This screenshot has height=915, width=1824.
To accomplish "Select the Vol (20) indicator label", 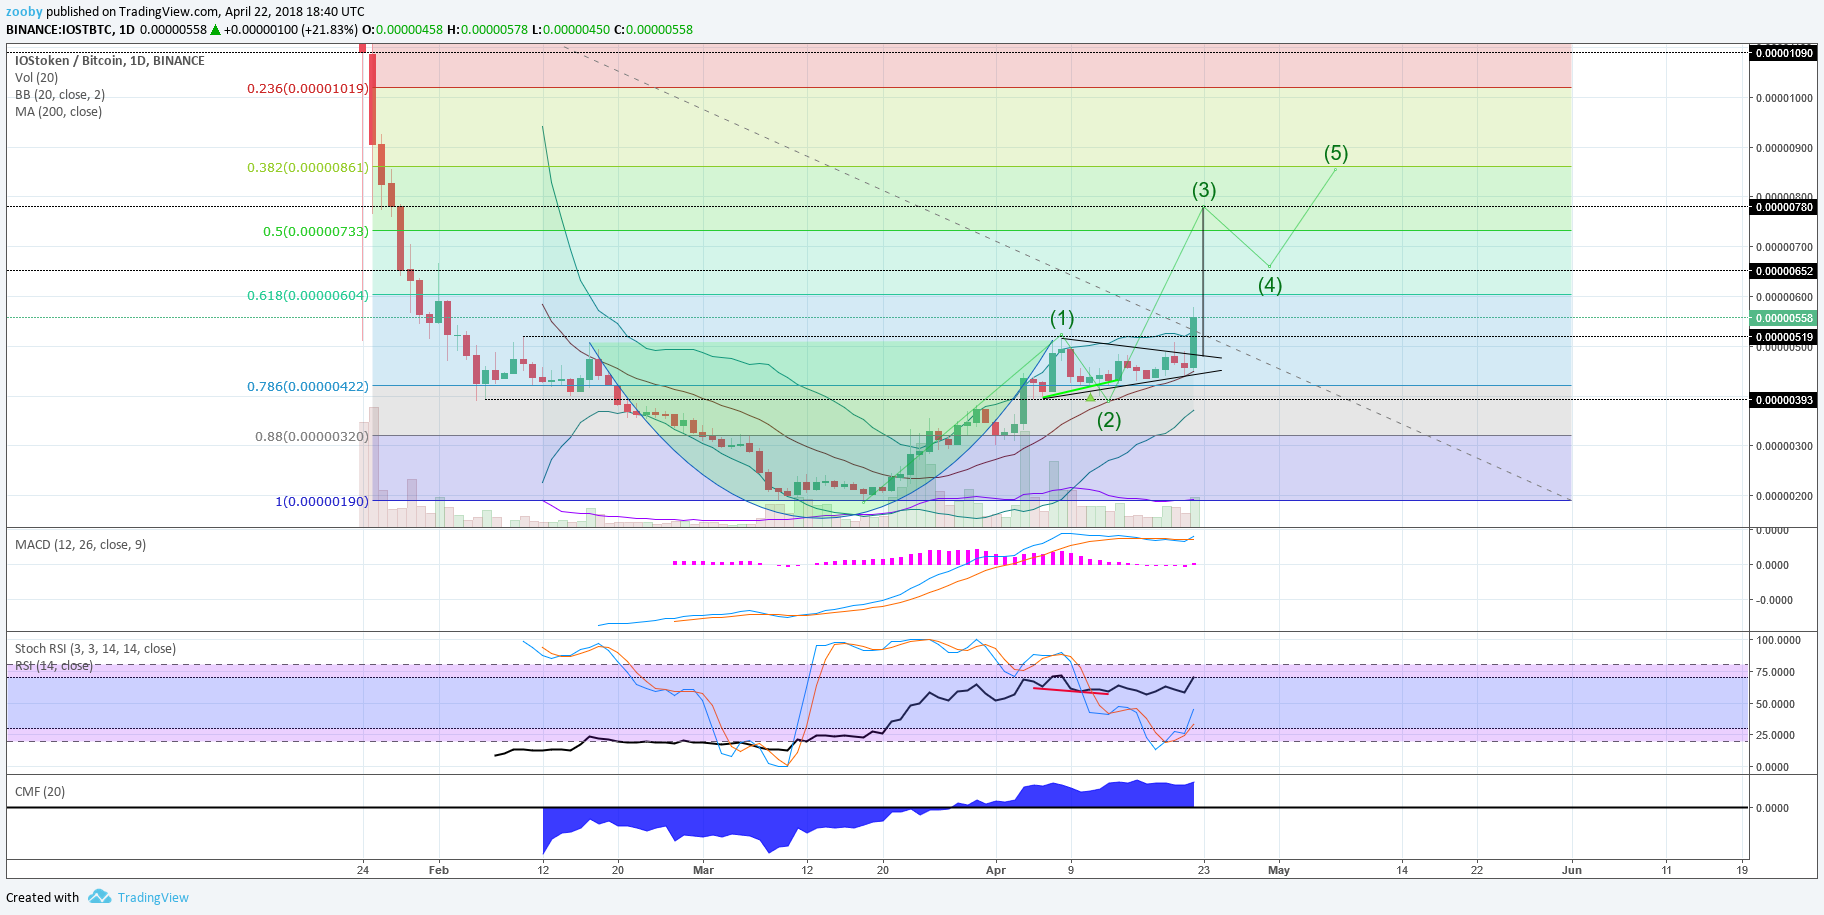I will (x=36, y=78).
